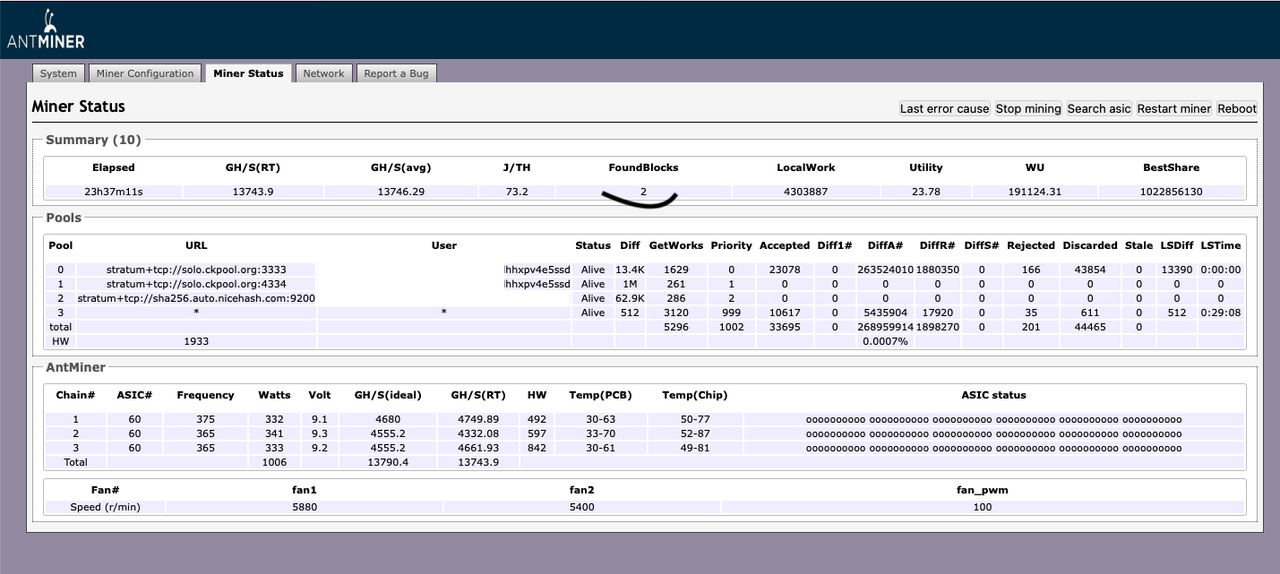Click the HW value 842 for chain 3
Viewport: 1280px width, 574px height.
click(538, 448)
